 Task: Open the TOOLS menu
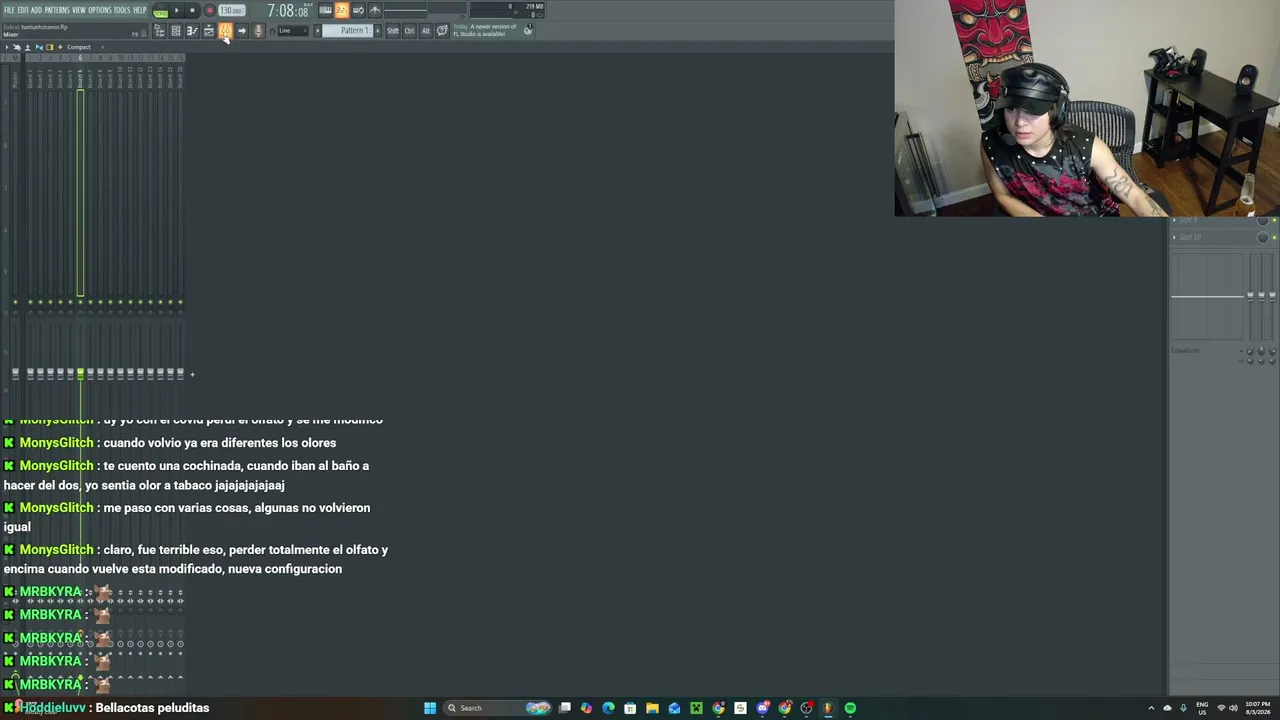click(122, 10)
